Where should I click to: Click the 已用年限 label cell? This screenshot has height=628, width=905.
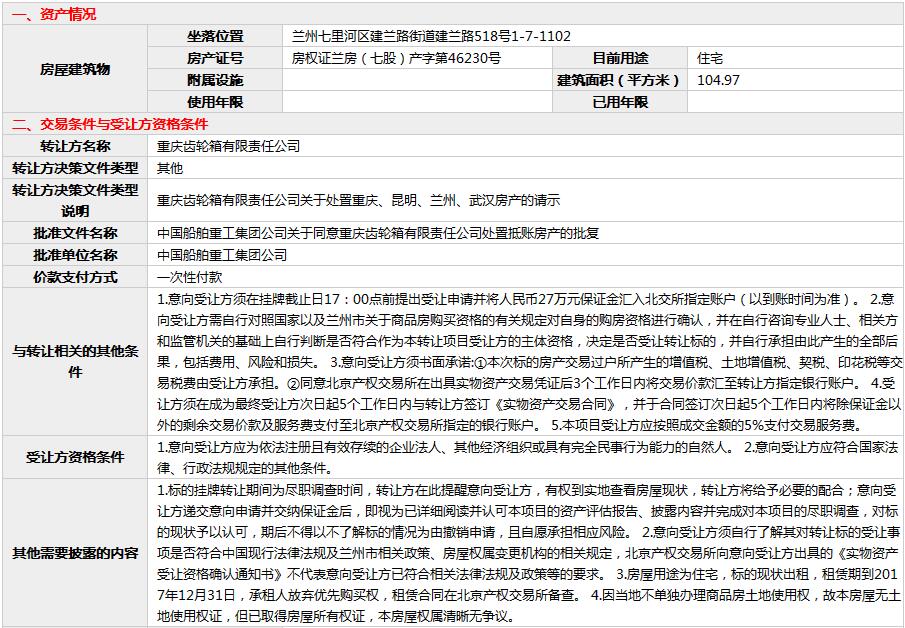point(620,102)
